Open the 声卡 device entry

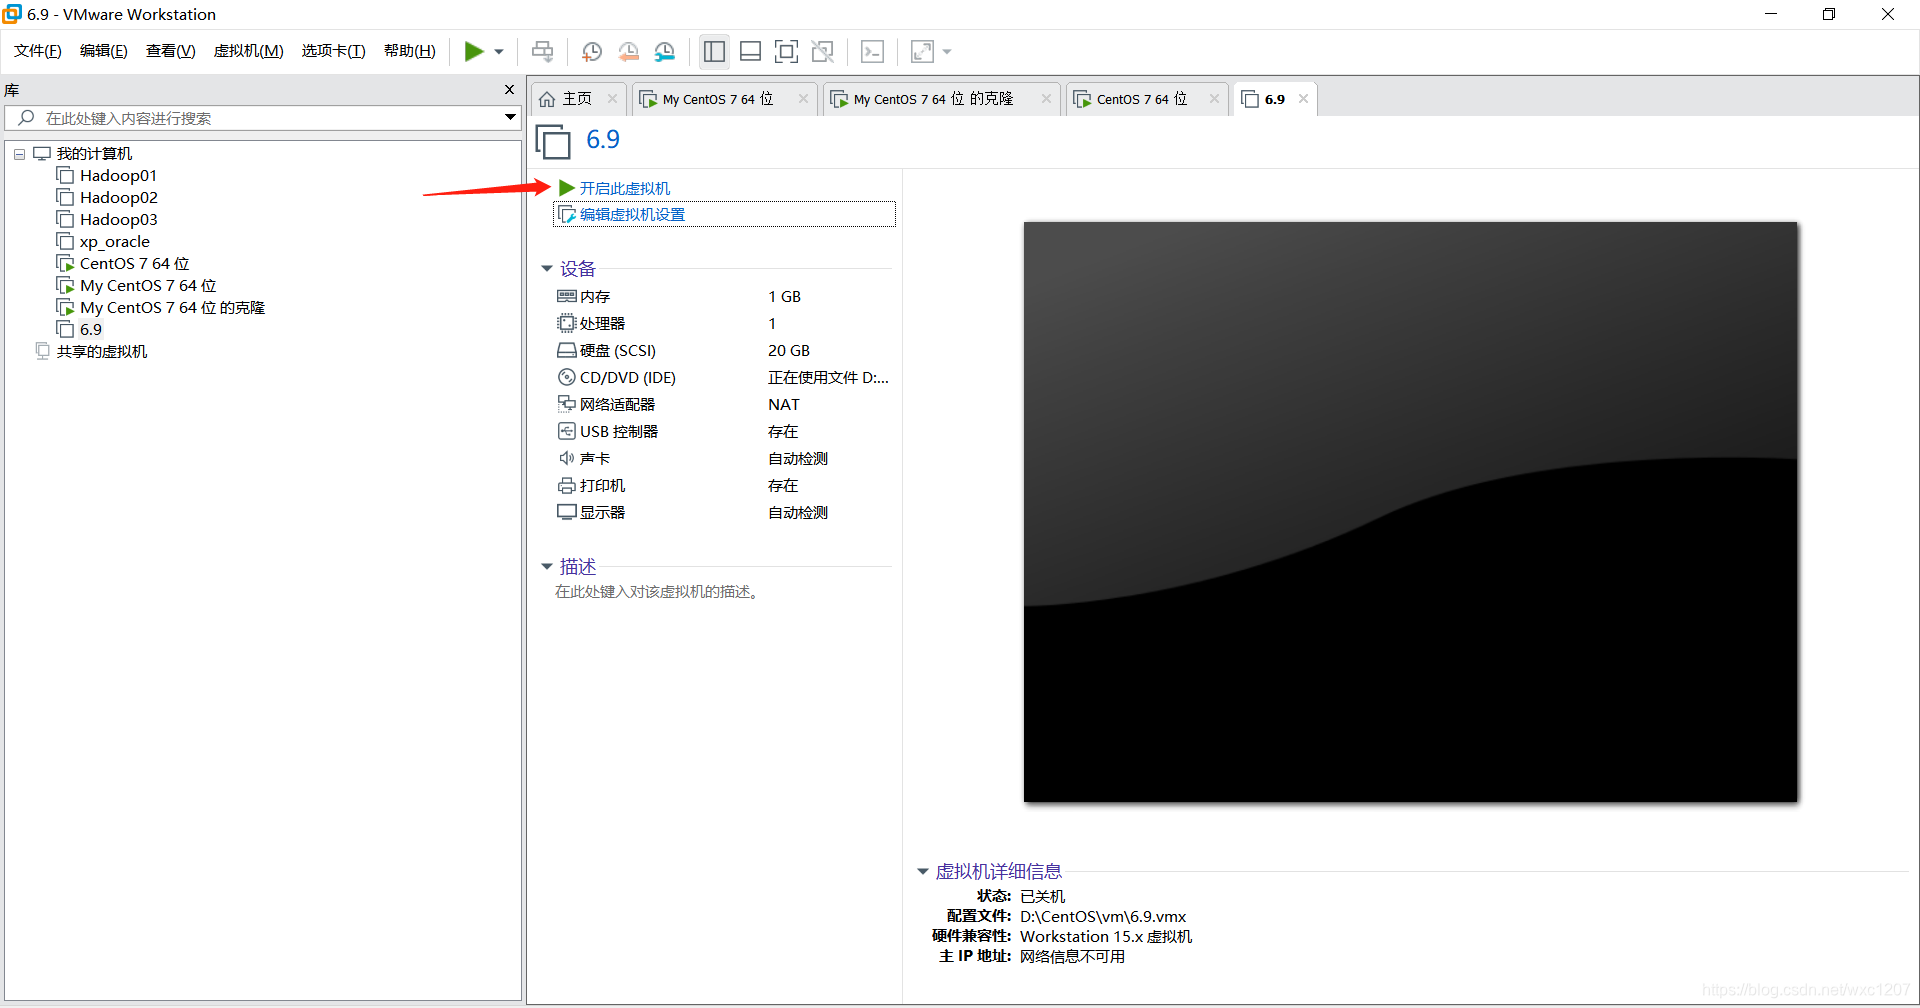point(584,459)
